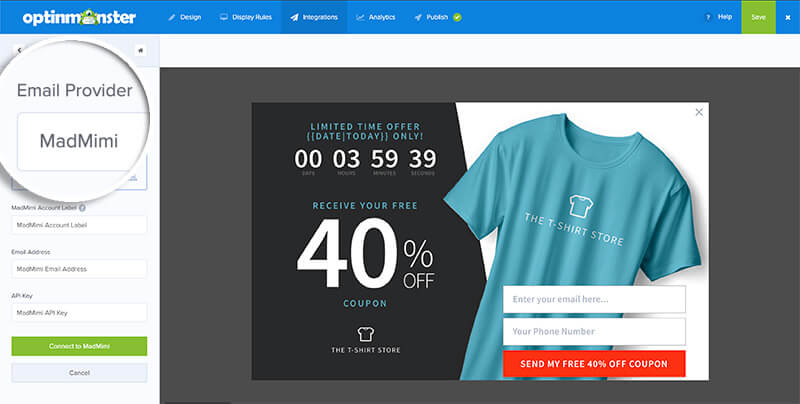Click the Help question mark icon

[708, 17]
